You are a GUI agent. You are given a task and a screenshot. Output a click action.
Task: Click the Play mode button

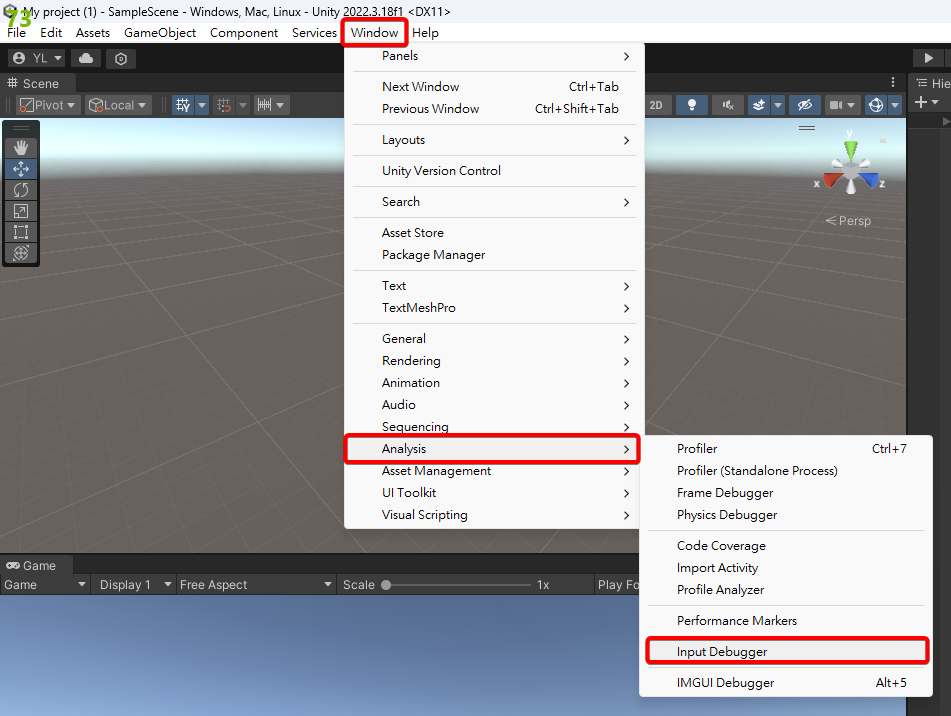click(x=928, y=58)
